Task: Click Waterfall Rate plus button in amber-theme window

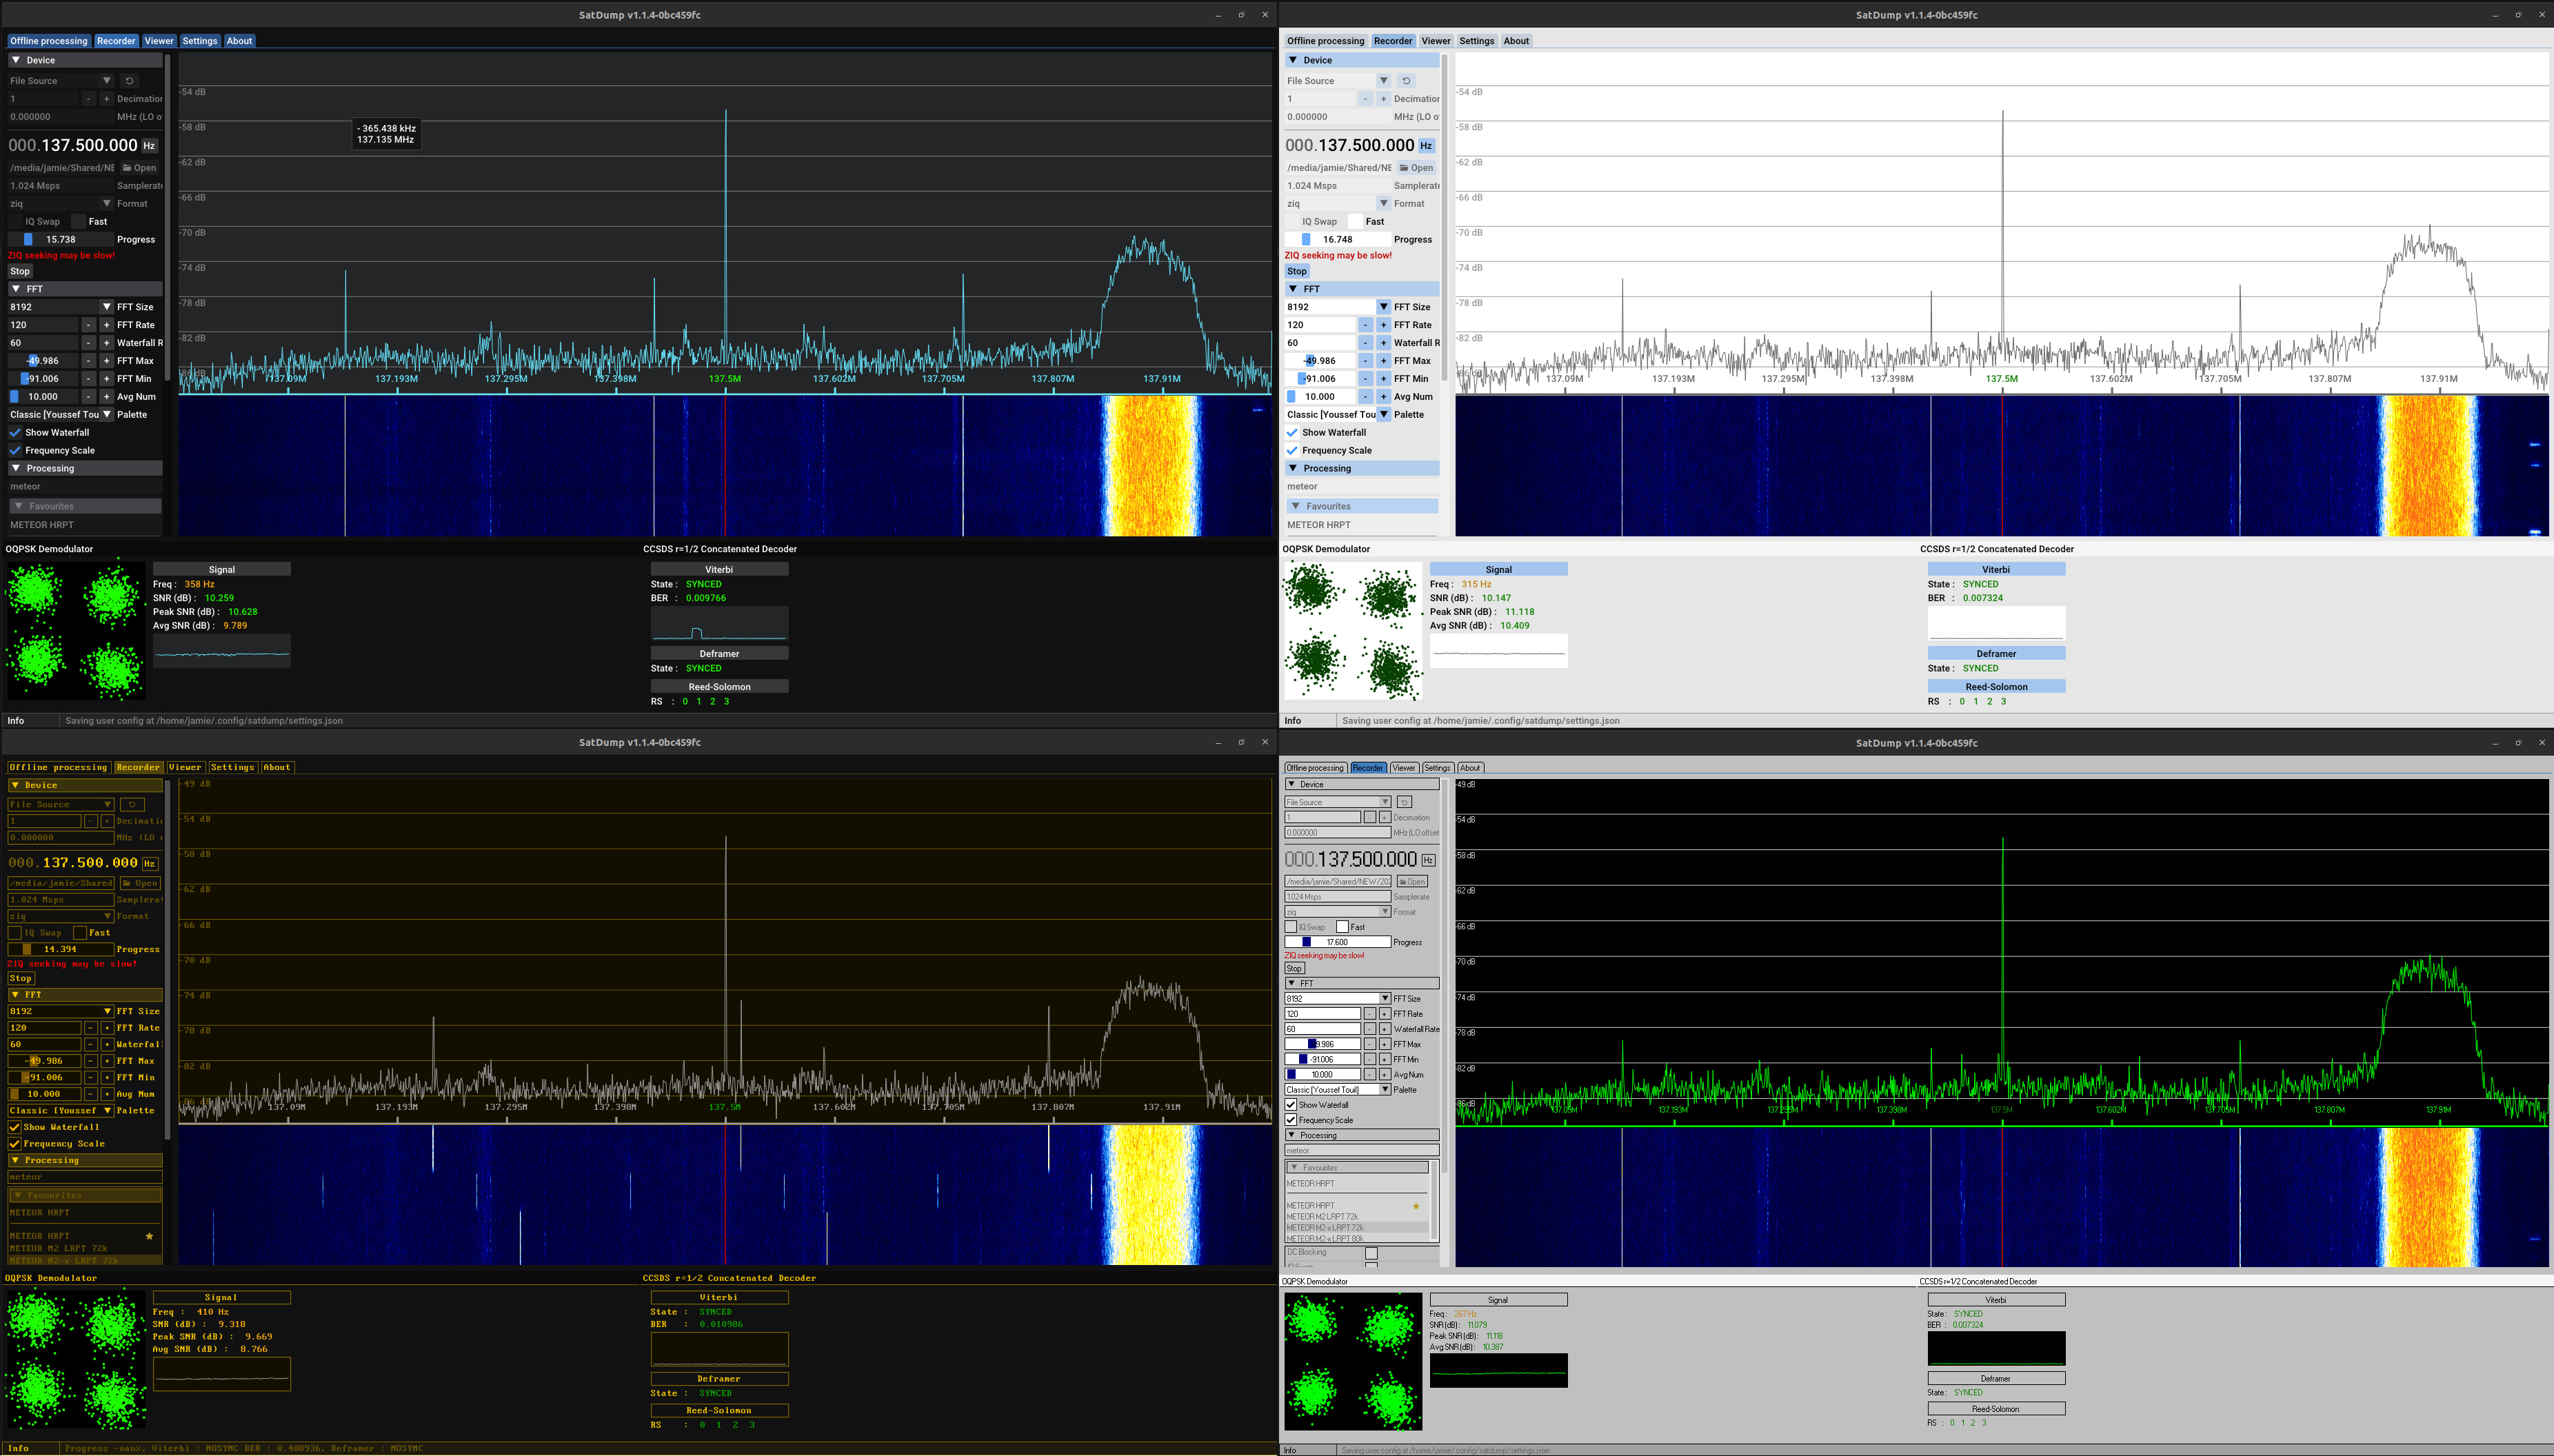Action: [107, 1044]
